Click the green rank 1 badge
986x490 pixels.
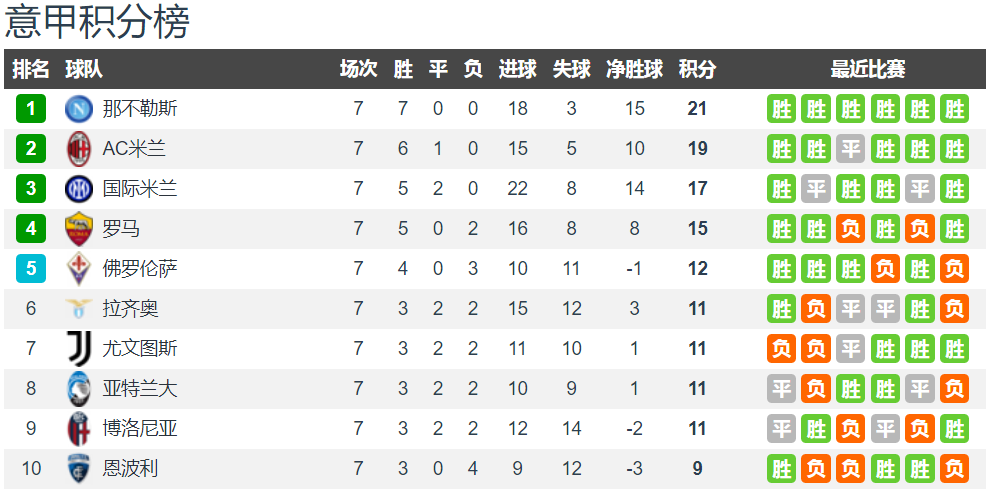(31, 109)
